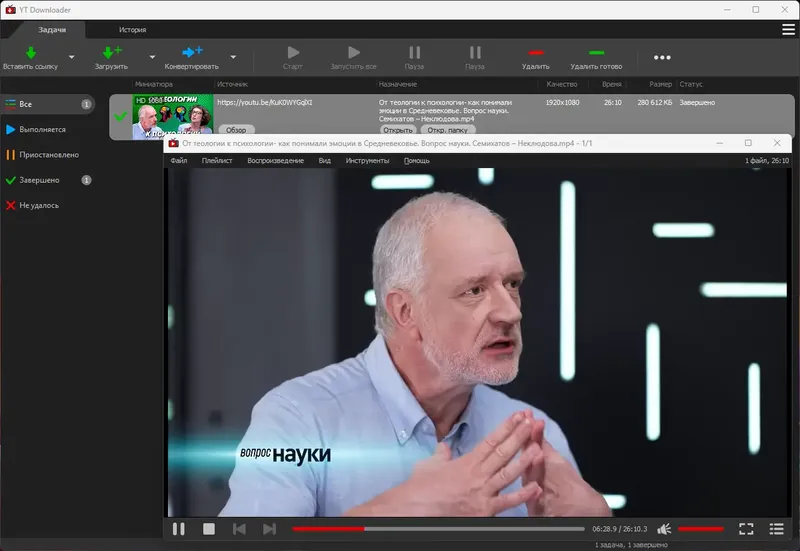Click the green checkmark on task row
Image resolution: width=800 pixels, height=551 pixels.
pyautogui.click(x=120, y=116)
